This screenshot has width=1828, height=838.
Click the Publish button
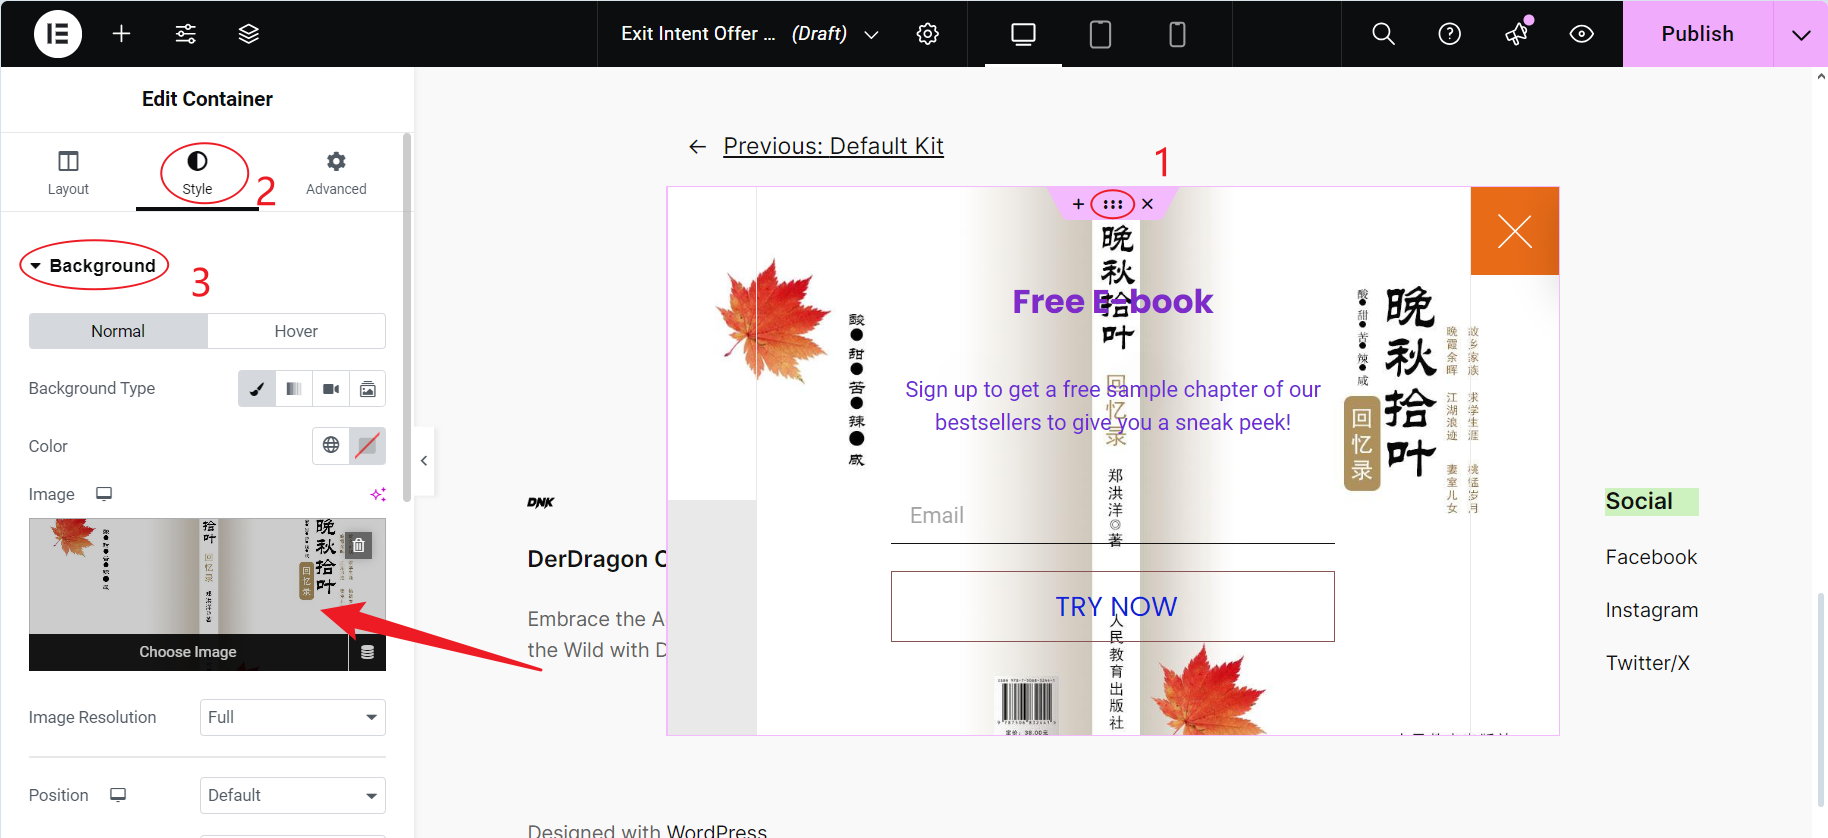coord(1697,34)
